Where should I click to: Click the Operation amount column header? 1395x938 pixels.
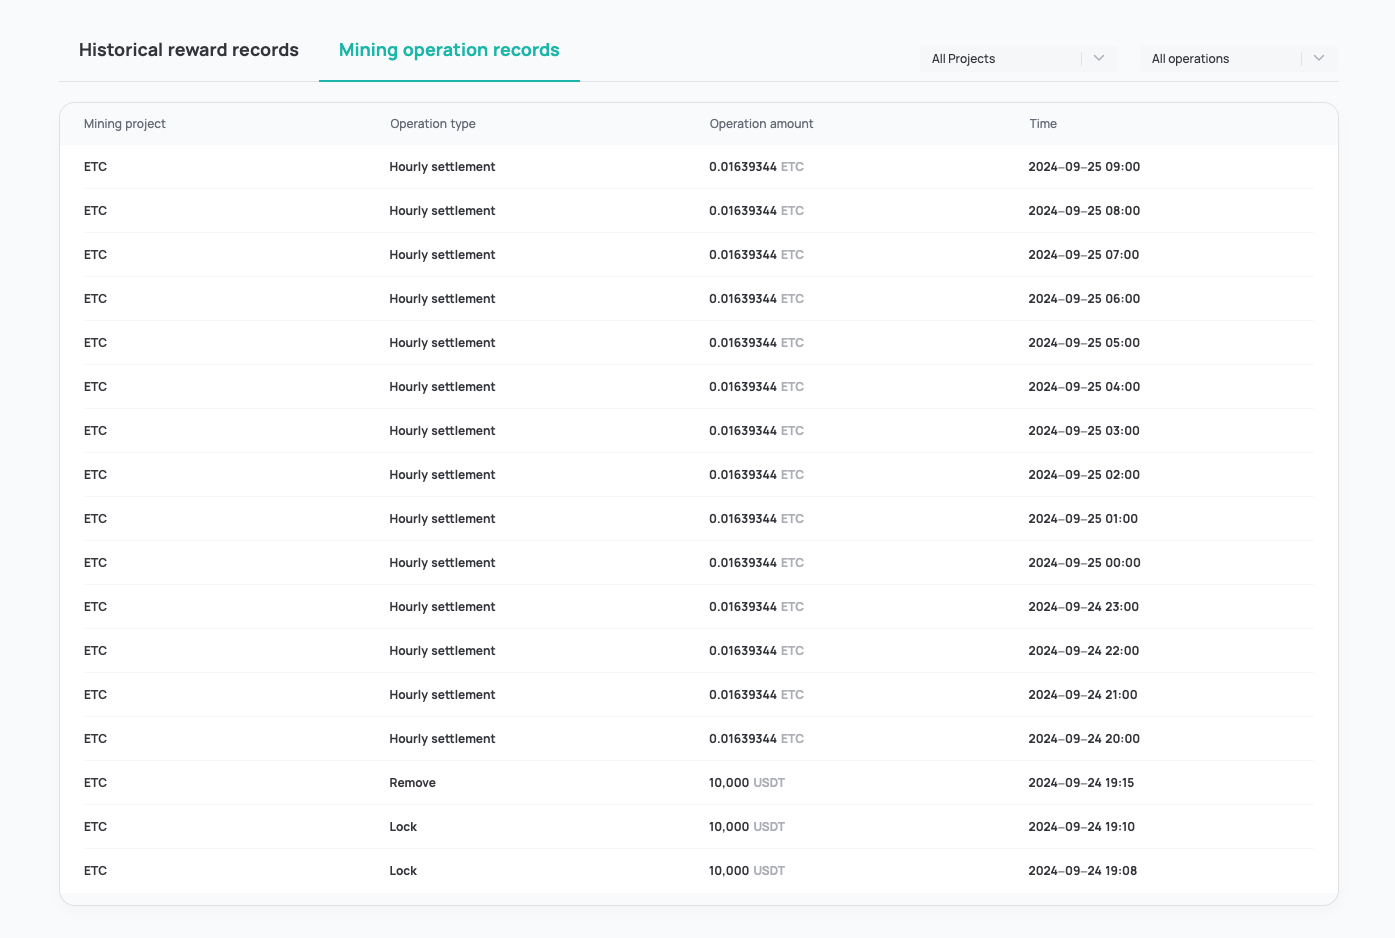coord(761,124)
